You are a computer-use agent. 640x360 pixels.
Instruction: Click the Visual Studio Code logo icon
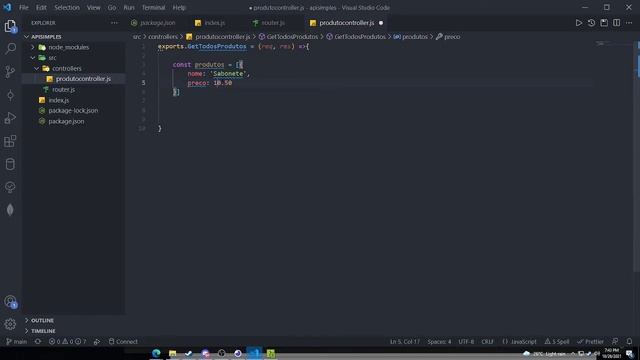(7, 7)
